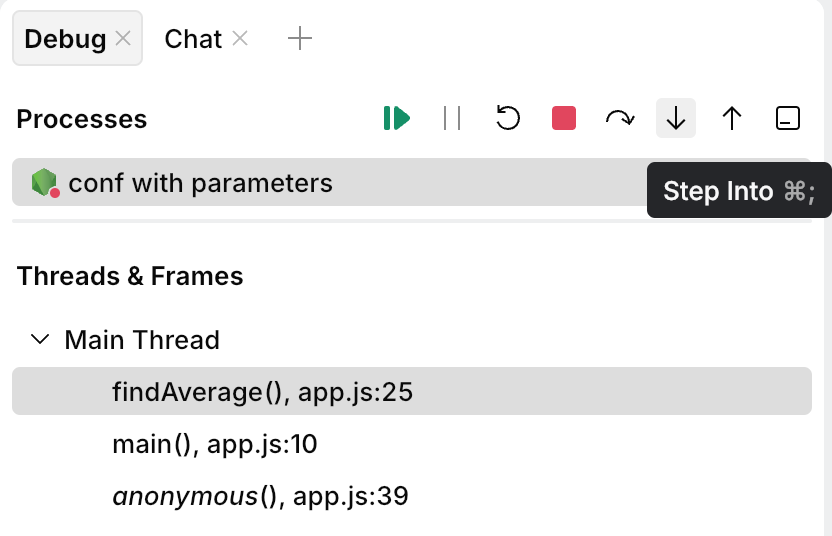Click the Rerun debug session icon
Viewport: 832px width, 536px height.
(x=508, y=119)
